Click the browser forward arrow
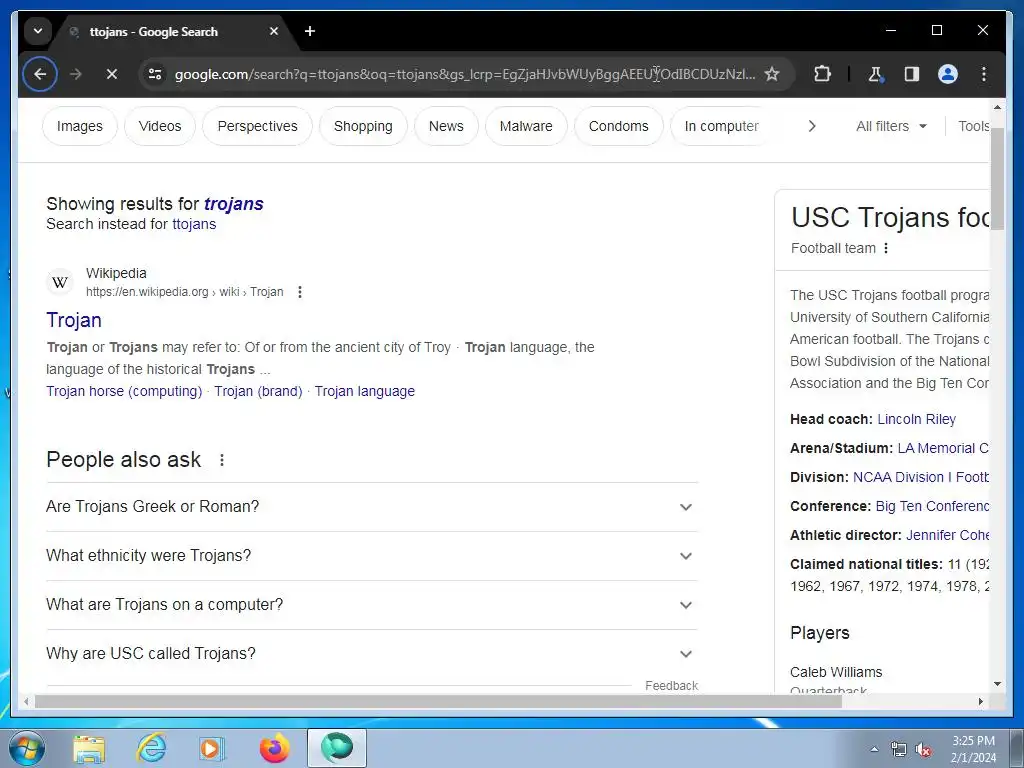The image size is (1024, 768). pos(76,74)
